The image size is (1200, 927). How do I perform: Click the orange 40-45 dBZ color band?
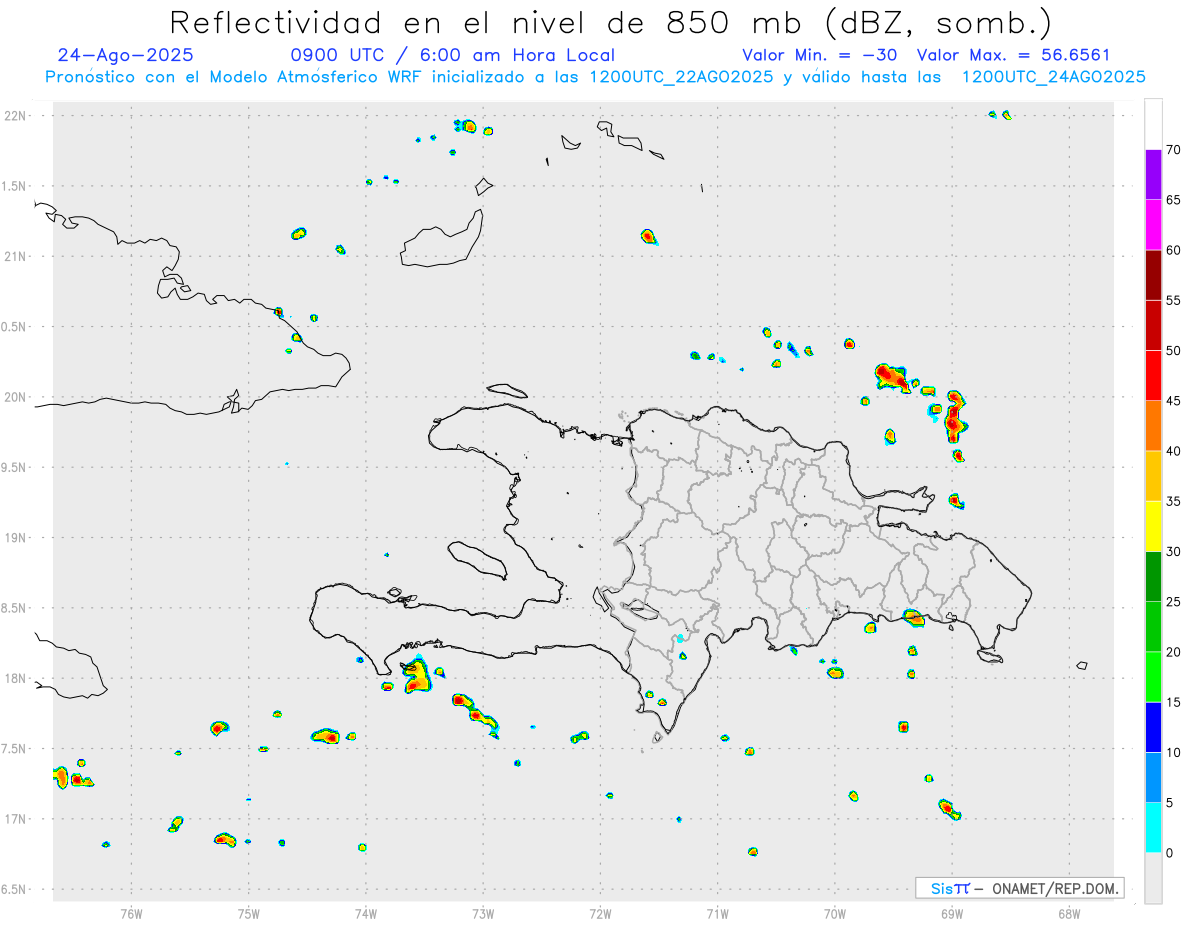tap(1153, 426)
